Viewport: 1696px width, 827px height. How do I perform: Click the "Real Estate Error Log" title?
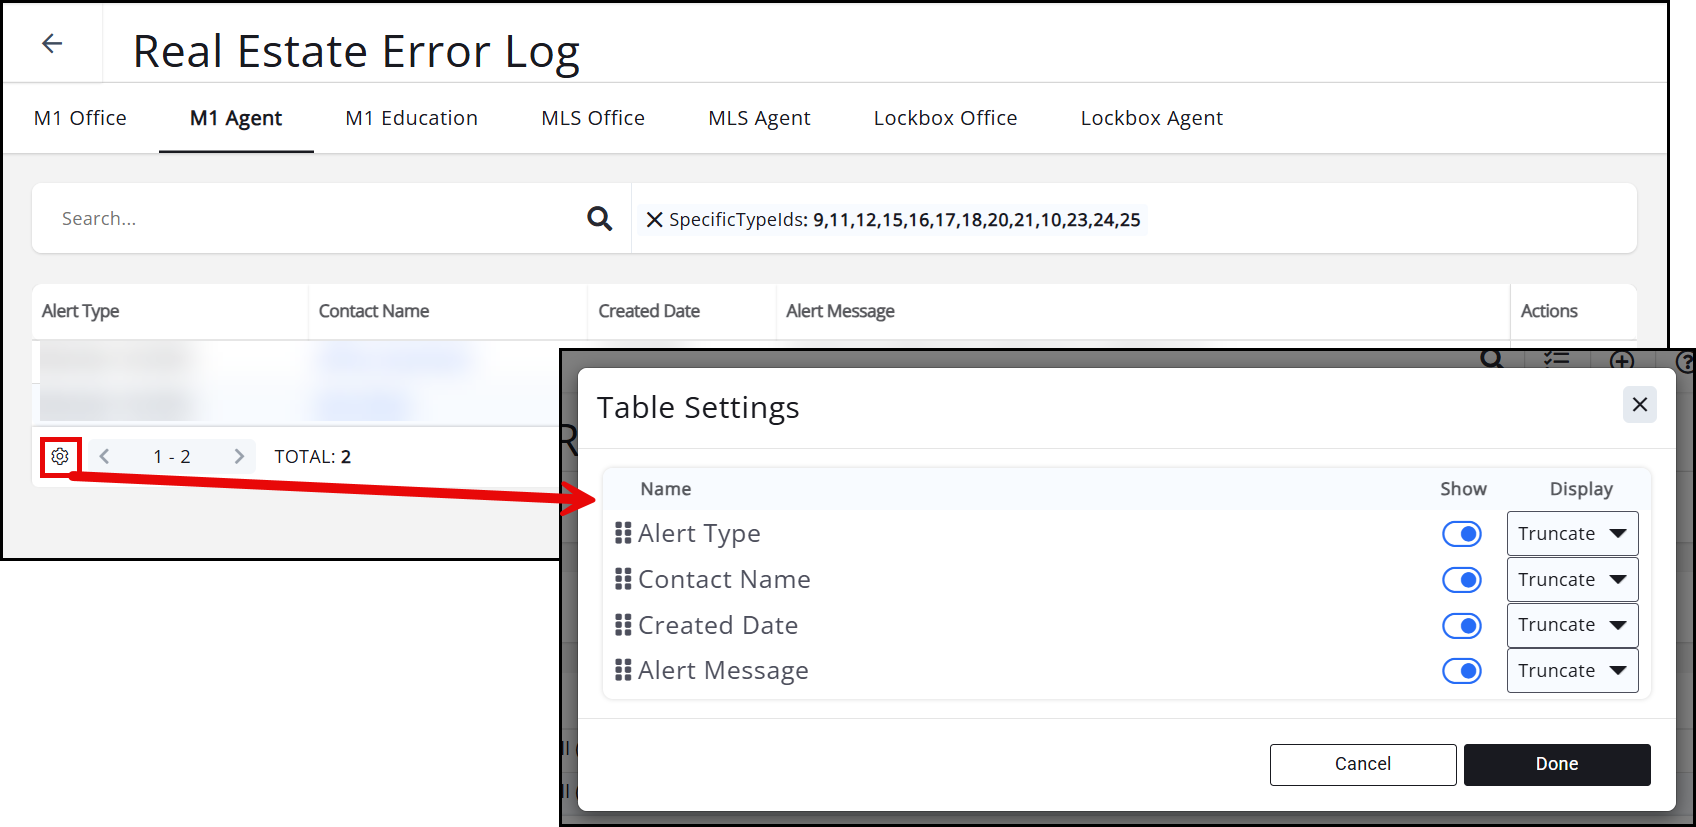coord(356,51)
